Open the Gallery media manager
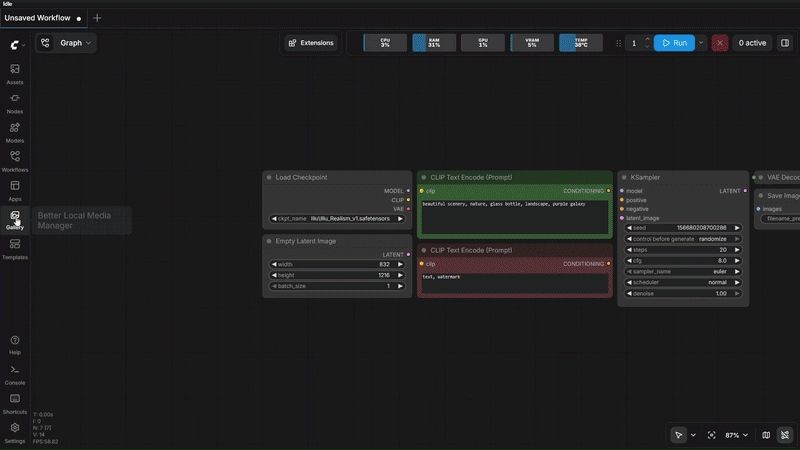800x450 pixels. click(x=15, y=220)
